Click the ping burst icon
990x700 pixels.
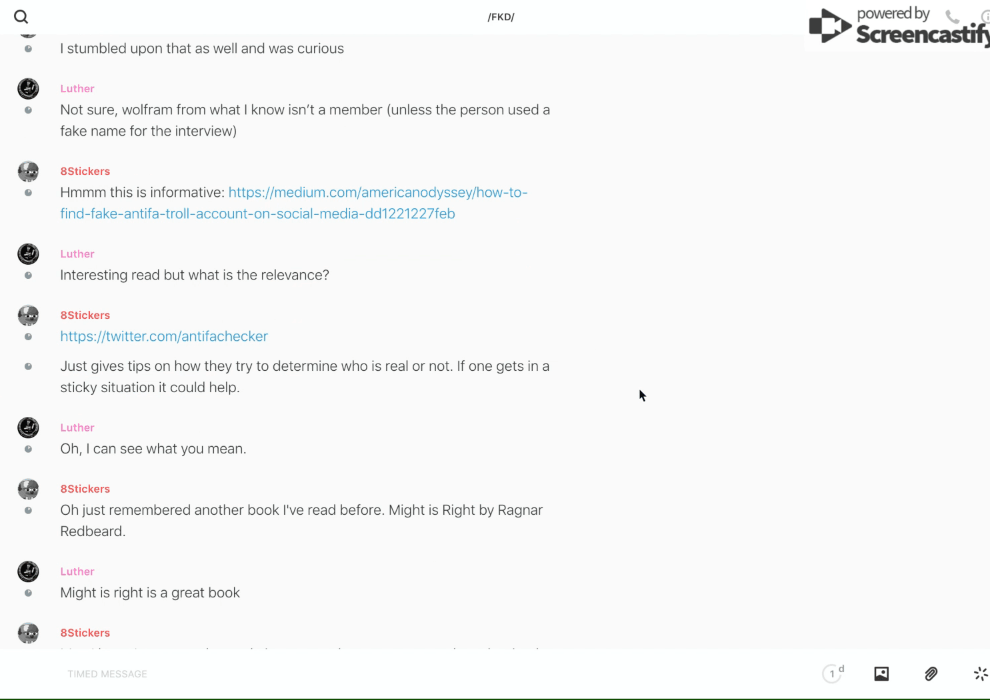pos(980,674)
